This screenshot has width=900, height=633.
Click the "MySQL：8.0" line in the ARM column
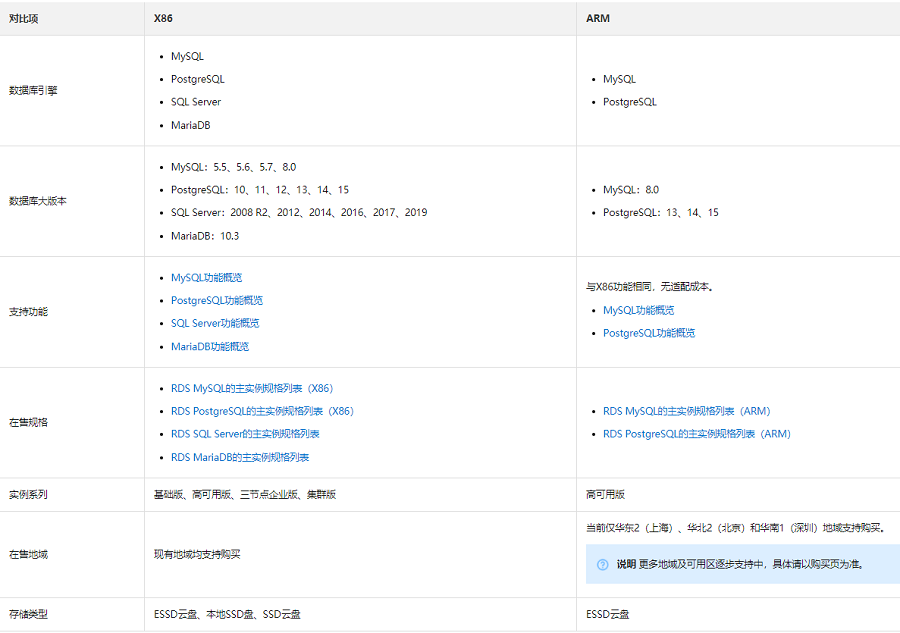pyautogui.click(x=631, y=190)
